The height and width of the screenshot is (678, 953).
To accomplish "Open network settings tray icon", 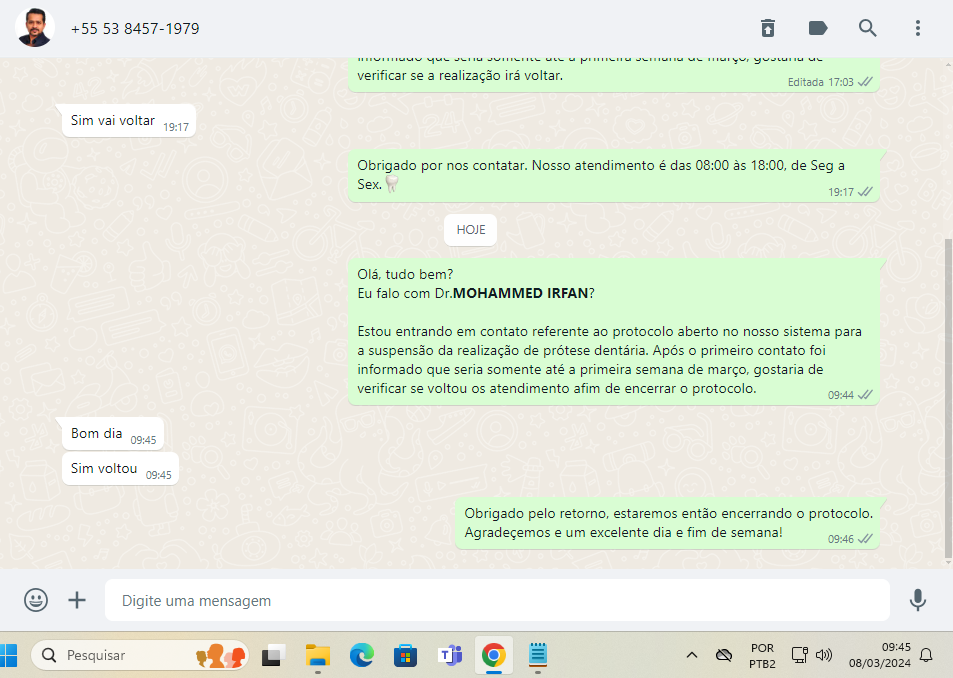I will coord(799,655).
